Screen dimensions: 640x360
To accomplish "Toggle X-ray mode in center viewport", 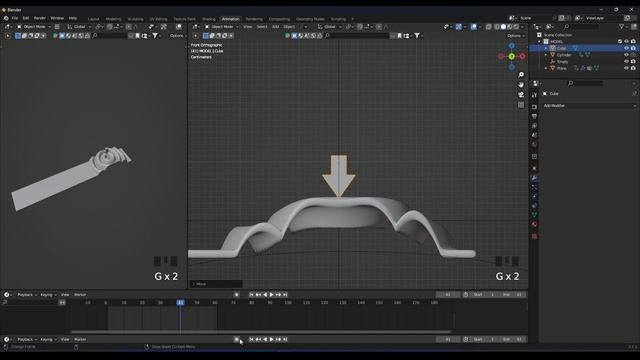I will 489,27.
